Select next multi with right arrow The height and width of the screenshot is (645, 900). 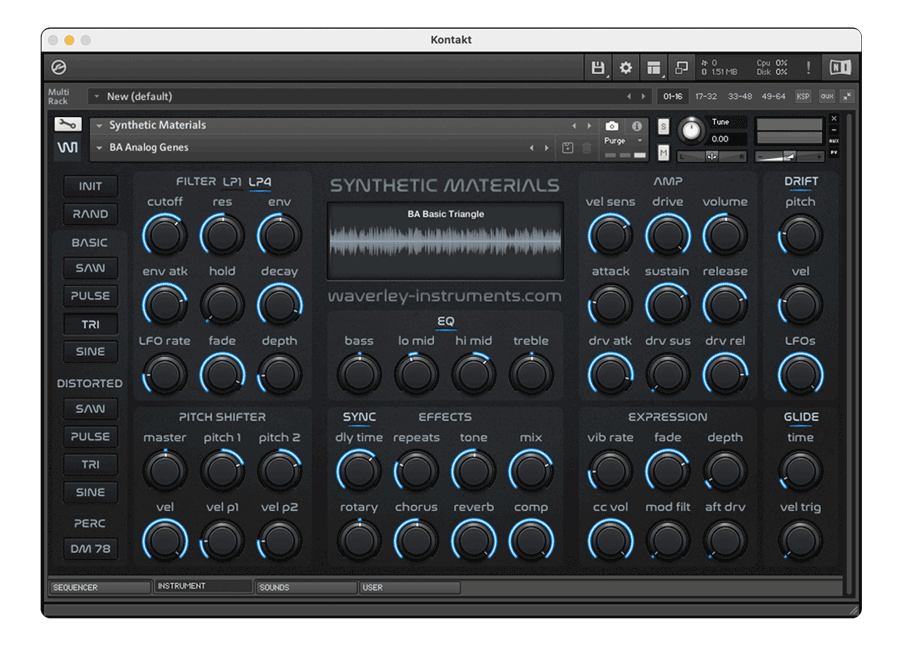pyautogui.click(x=643, y=96)
